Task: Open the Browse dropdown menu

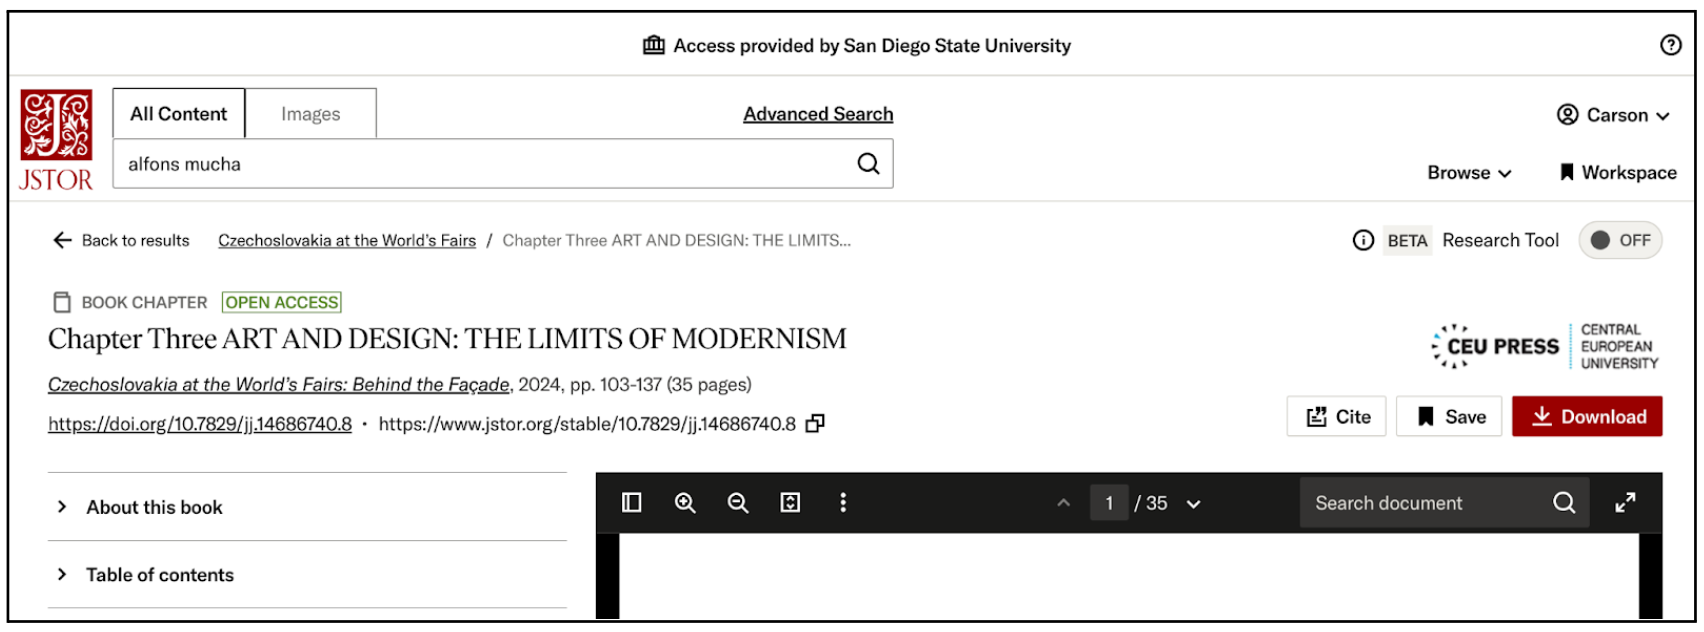Action: (1469, 173)
